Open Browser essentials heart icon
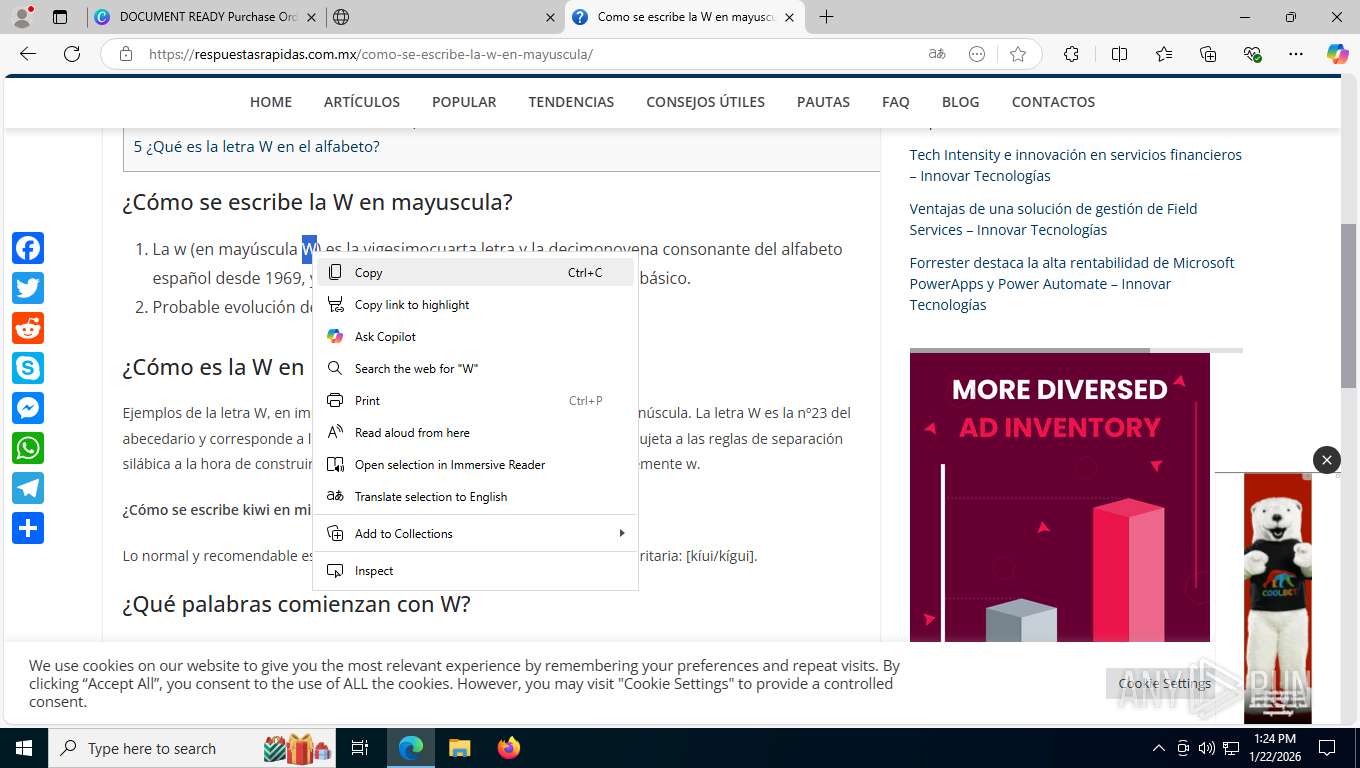Viewport: 1360px width, 768px height. tap(1252, 54)
